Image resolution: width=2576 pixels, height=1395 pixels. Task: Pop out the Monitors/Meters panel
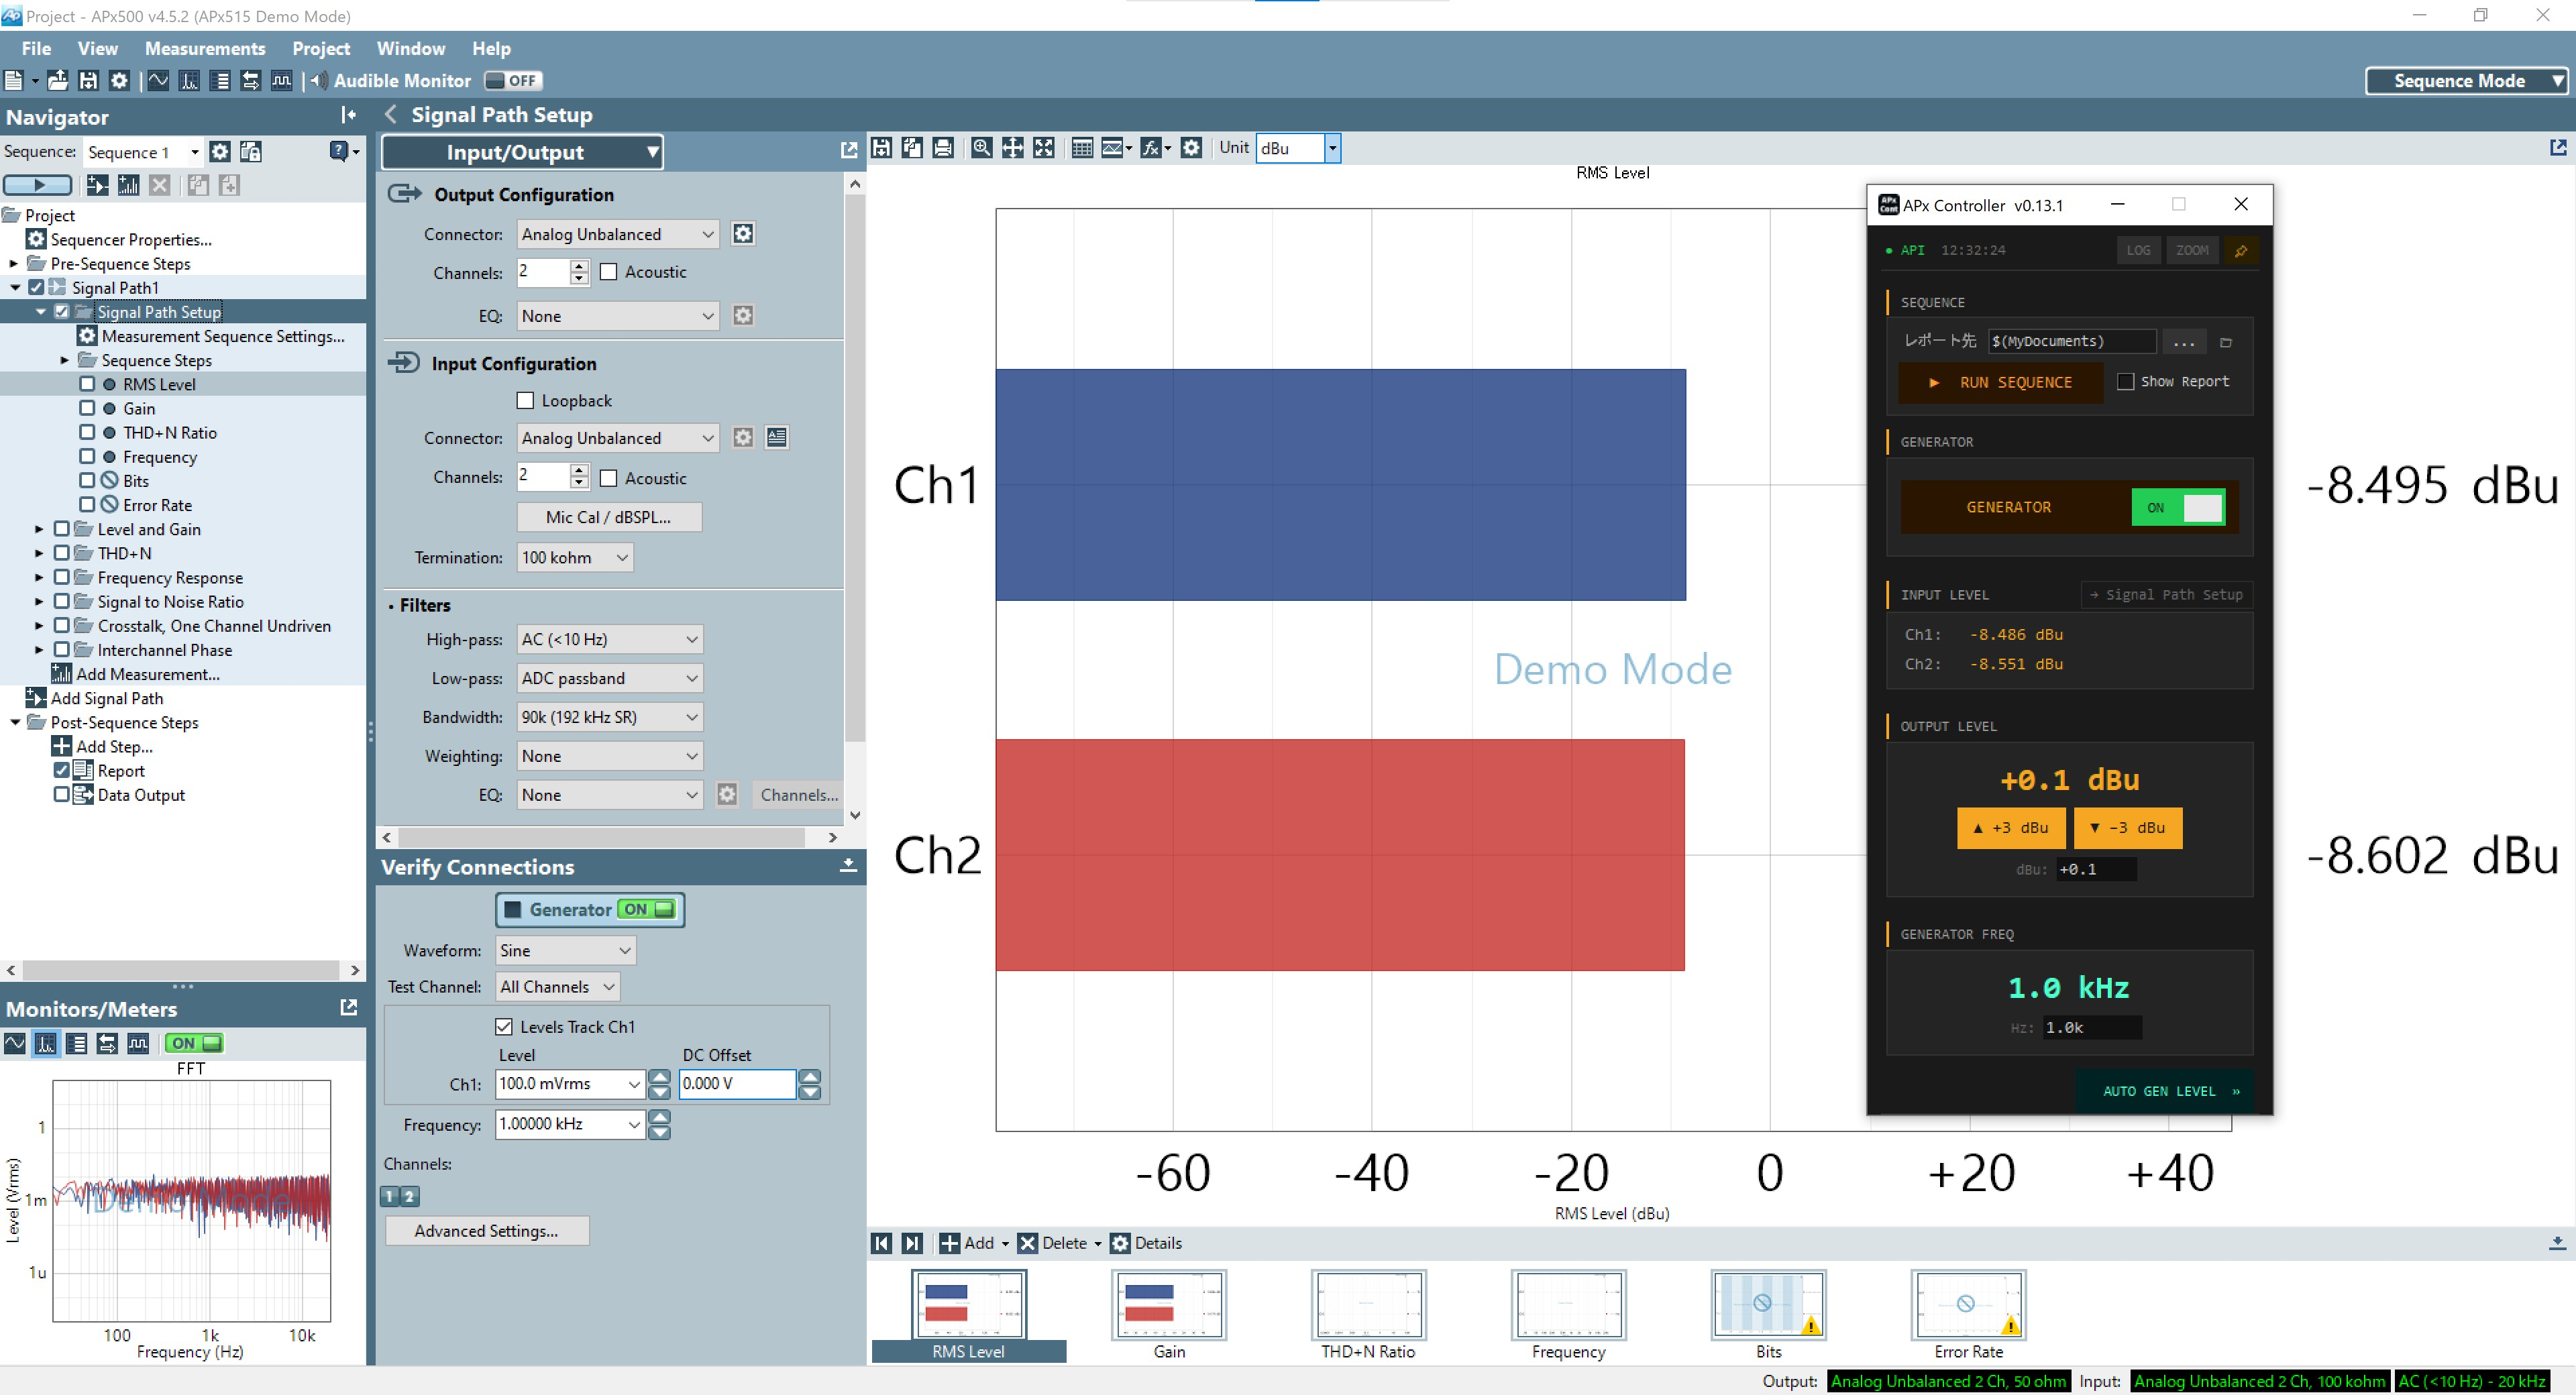(x=349, y=1008)
